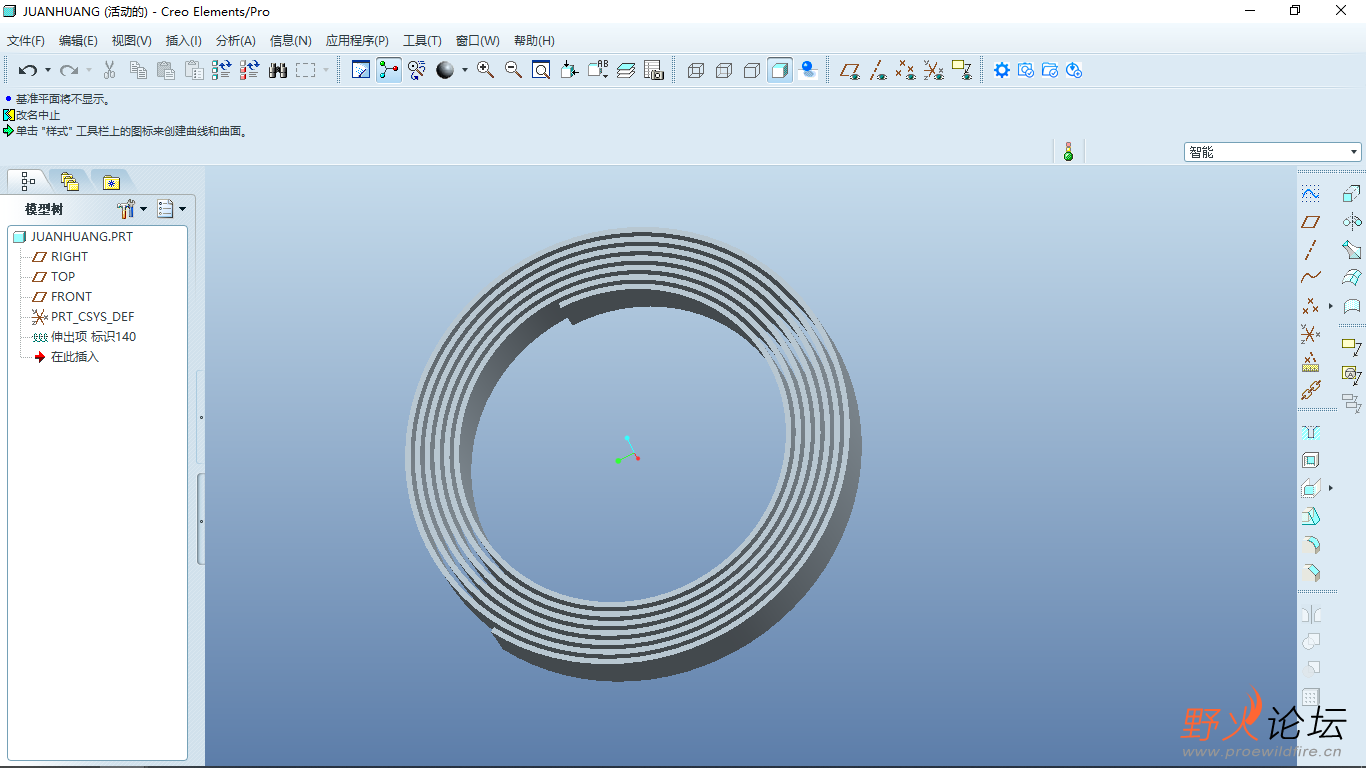The height and width of the screenshot is (768, 1366).
Task: Click the blue folder with checkmark icon
Action: (1050, 70)
